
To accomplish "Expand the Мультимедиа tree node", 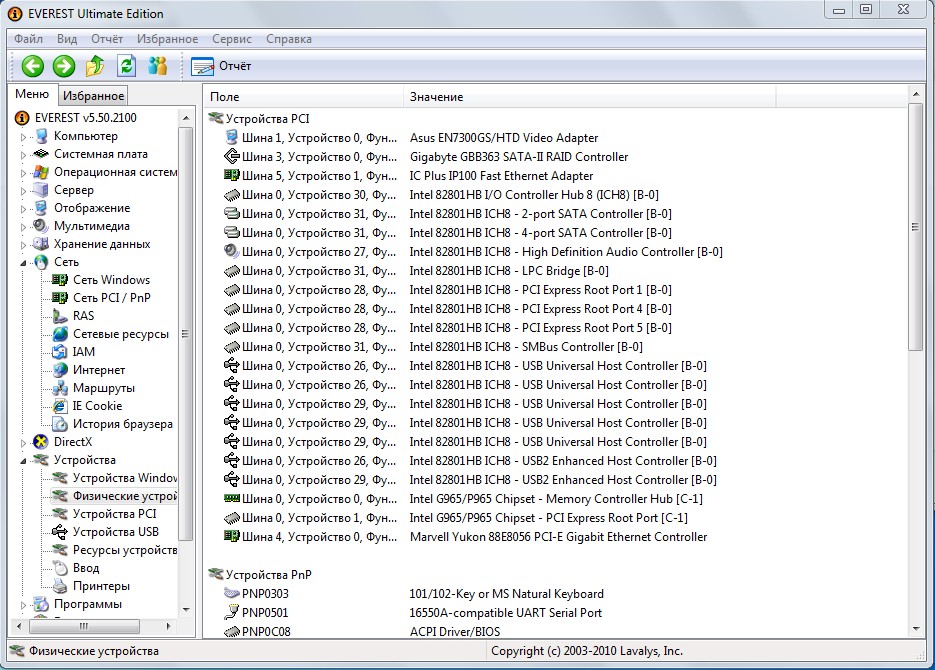I will pos(23,227).
